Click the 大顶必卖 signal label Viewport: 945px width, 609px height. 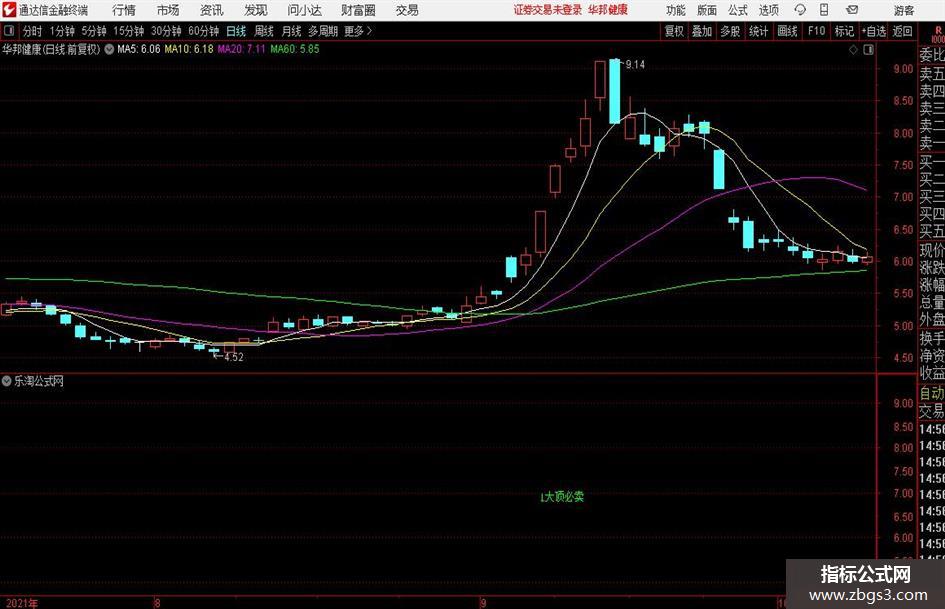pos(562,497)
